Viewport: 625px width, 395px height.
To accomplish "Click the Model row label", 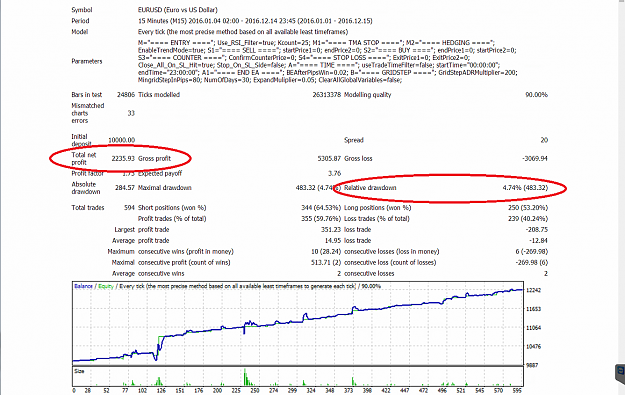I will (x=80, y=31).
